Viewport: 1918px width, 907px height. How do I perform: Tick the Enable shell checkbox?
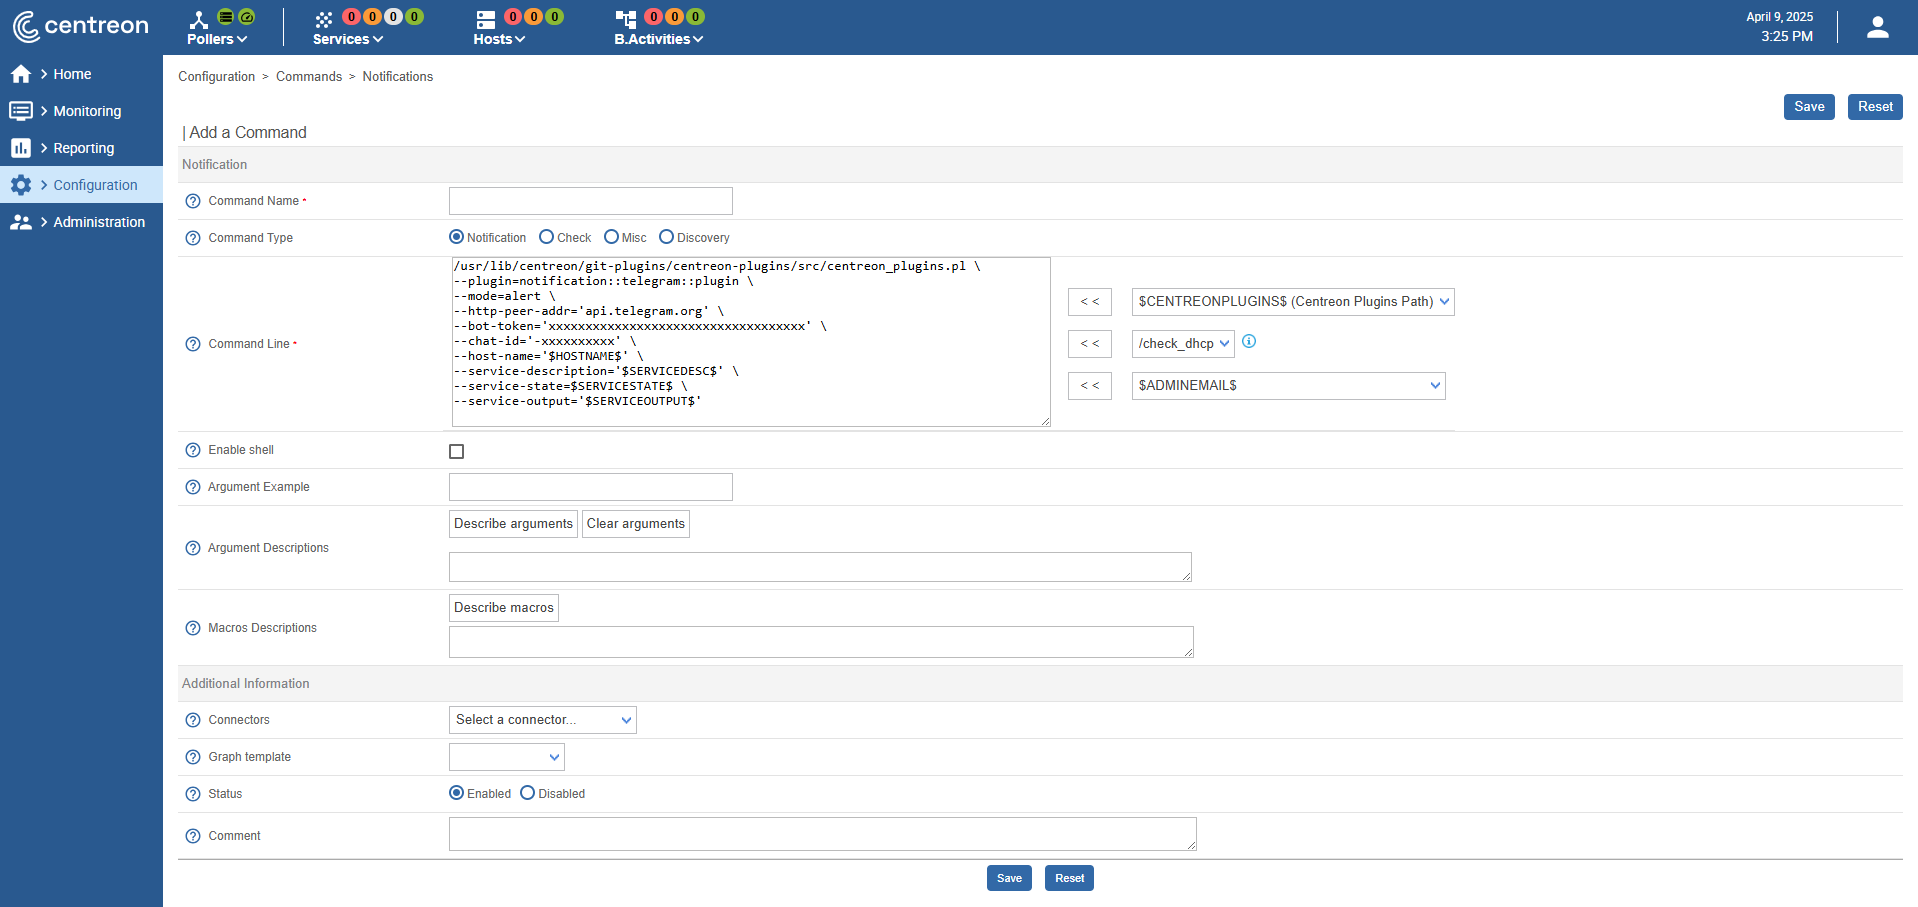(x=457, y=452)
